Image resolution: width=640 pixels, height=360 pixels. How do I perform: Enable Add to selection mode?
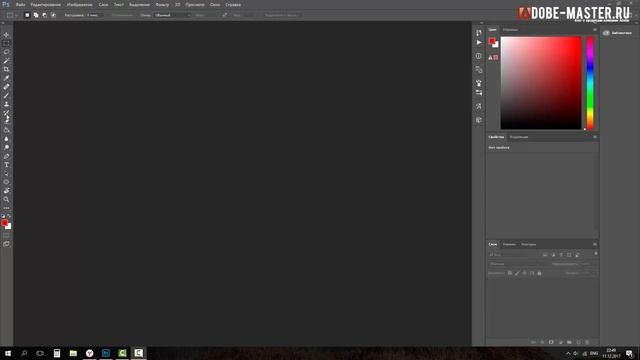tap(36, 15)
